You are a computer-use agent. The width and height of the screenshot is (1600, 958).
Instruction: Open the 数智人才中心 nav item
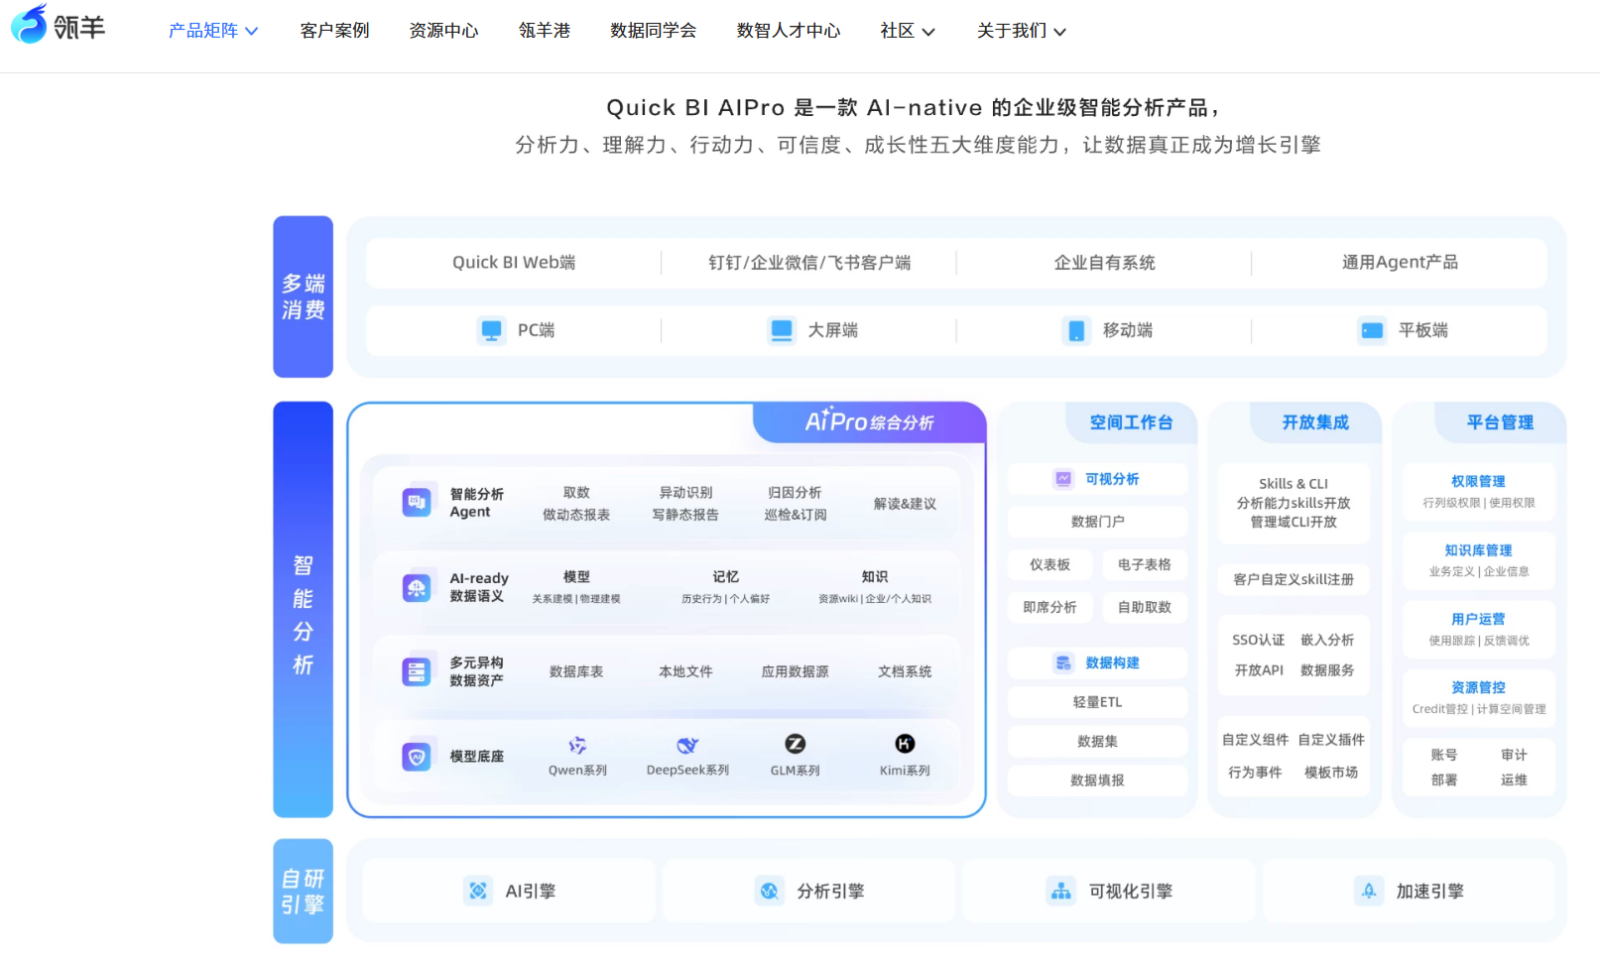point(789,31)
